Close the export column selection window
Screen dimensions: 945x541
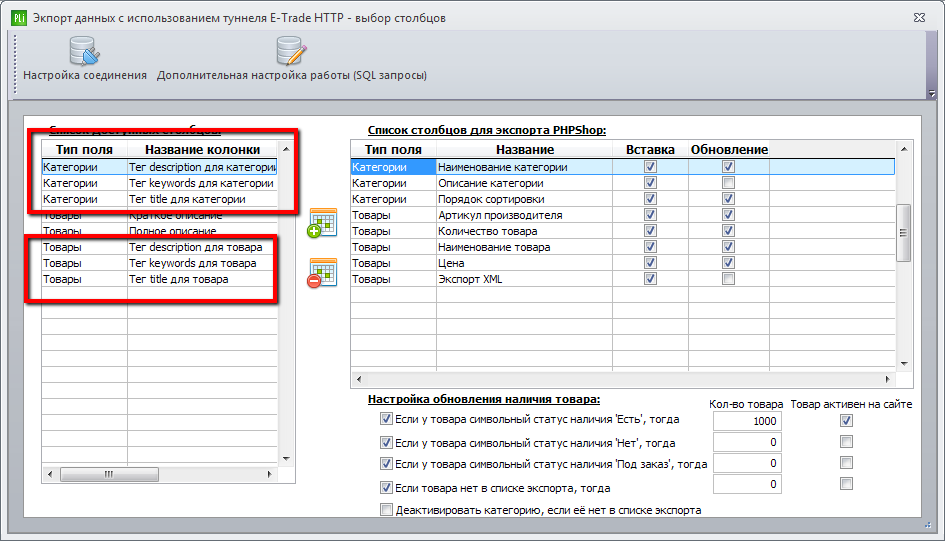[919, 18]
